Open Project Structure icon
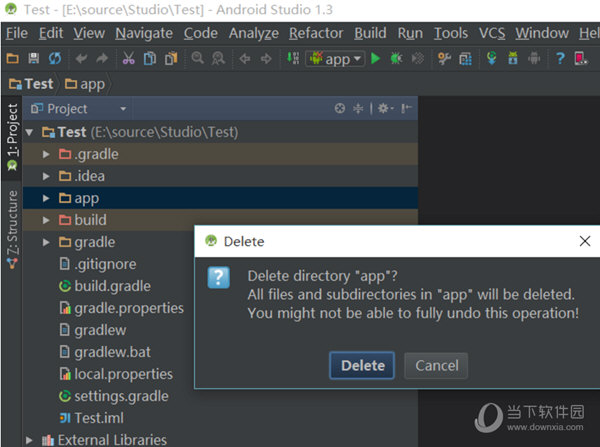The image size is (600, 447). coord(466,59)
